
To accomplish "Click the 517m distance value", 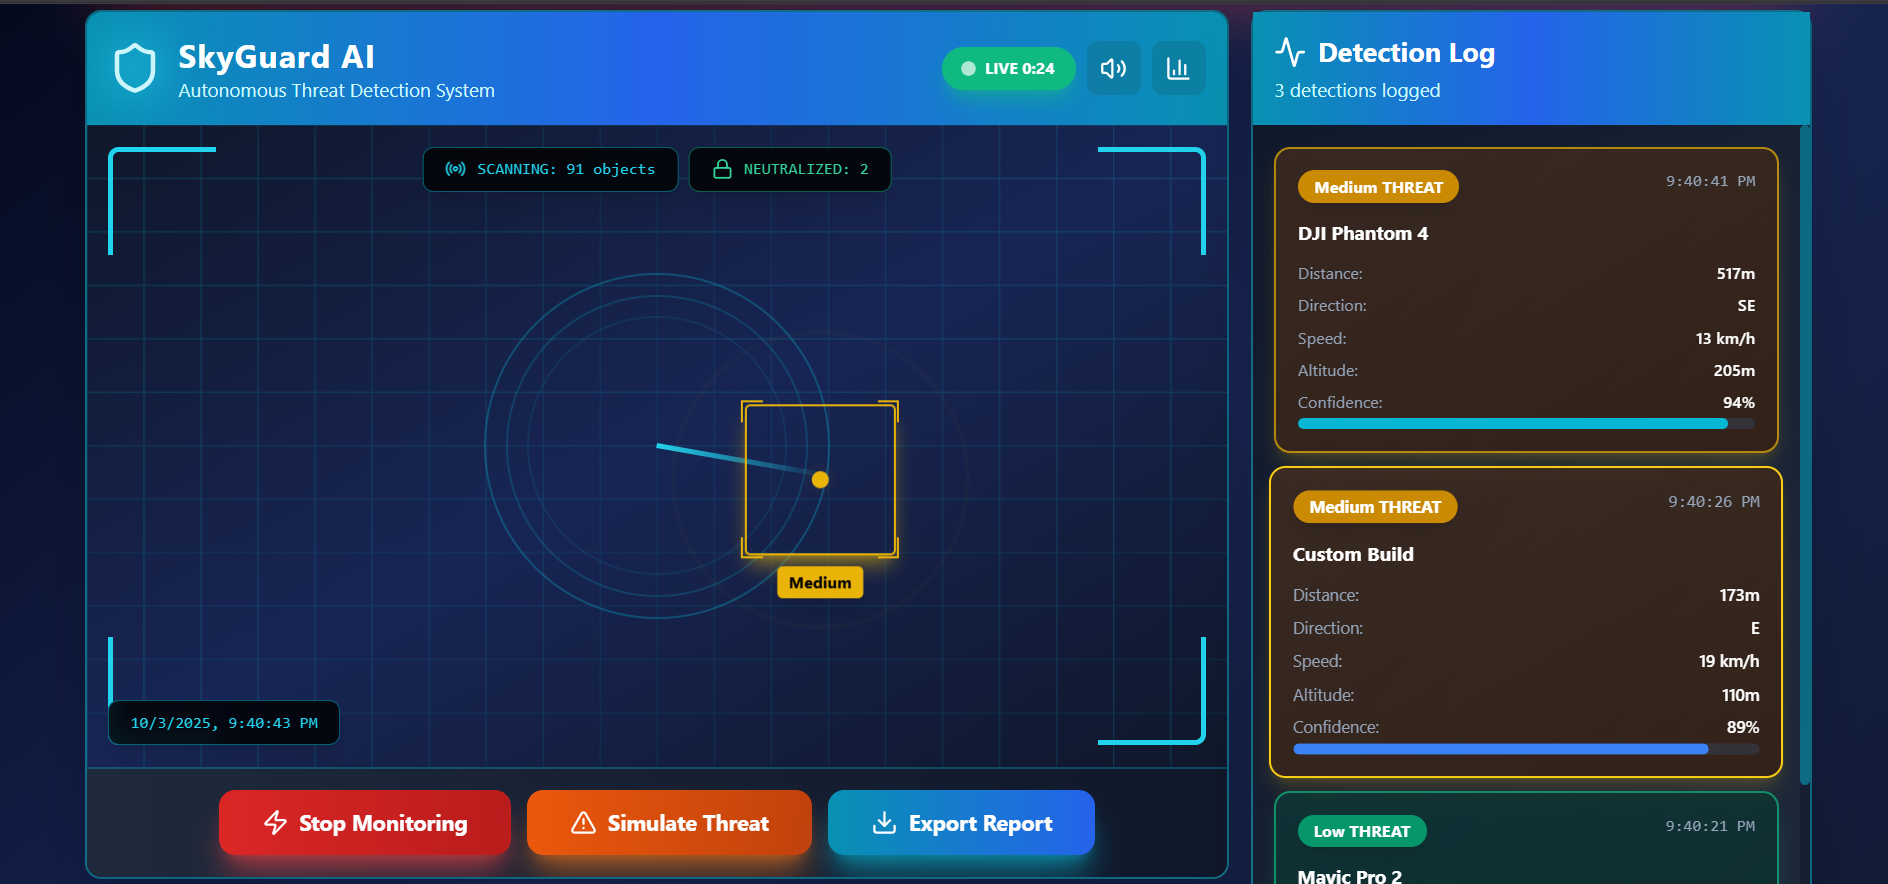I will click(1736, 274).
